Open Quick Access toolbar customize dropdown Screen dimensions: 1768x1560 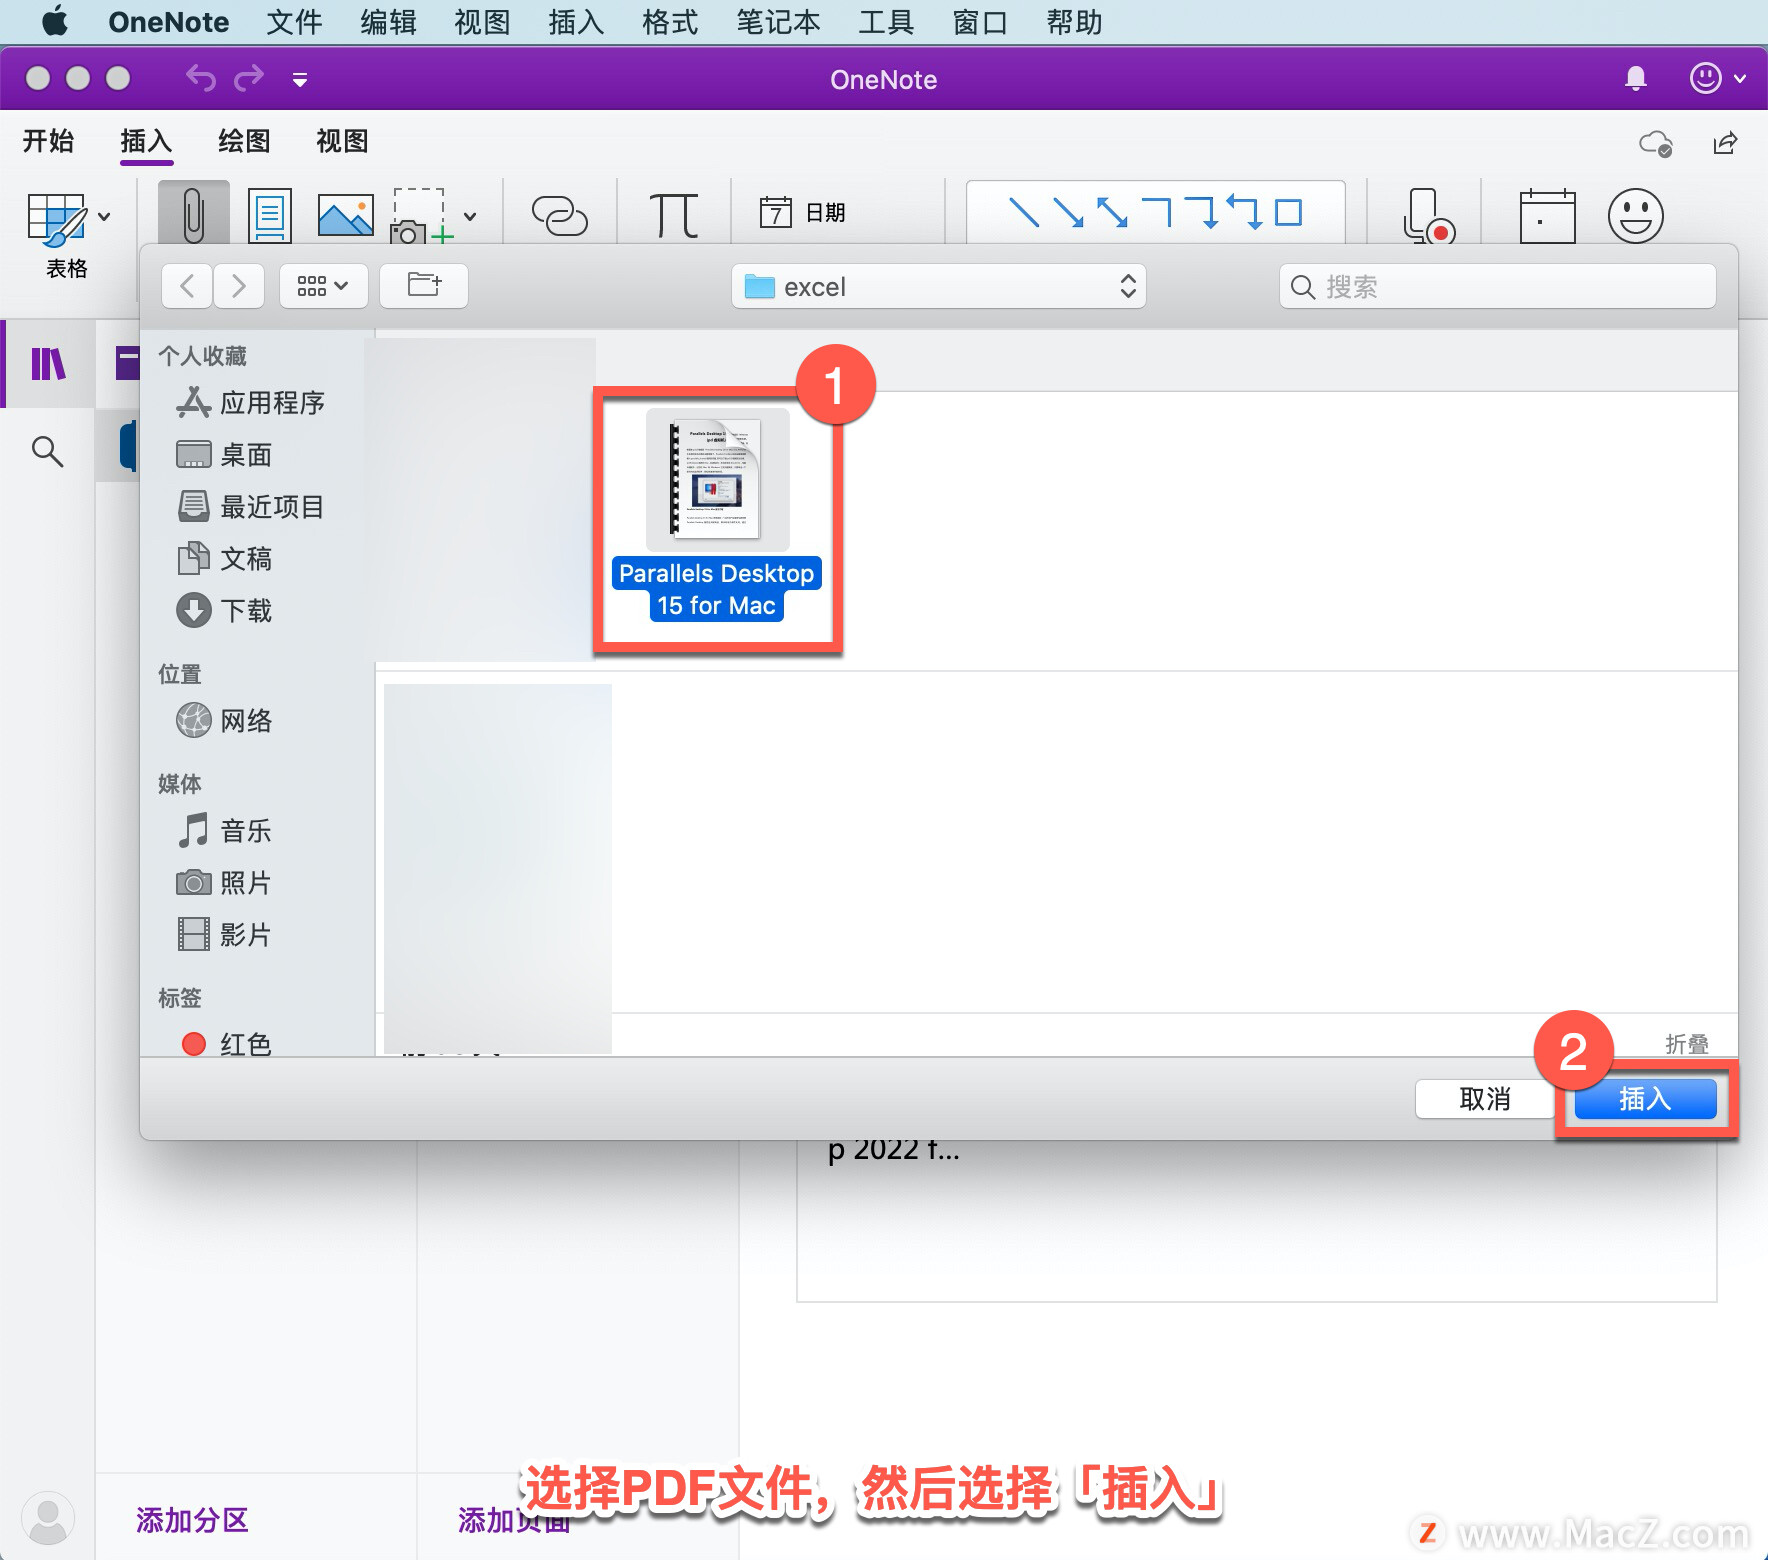(x=299, y=79)
